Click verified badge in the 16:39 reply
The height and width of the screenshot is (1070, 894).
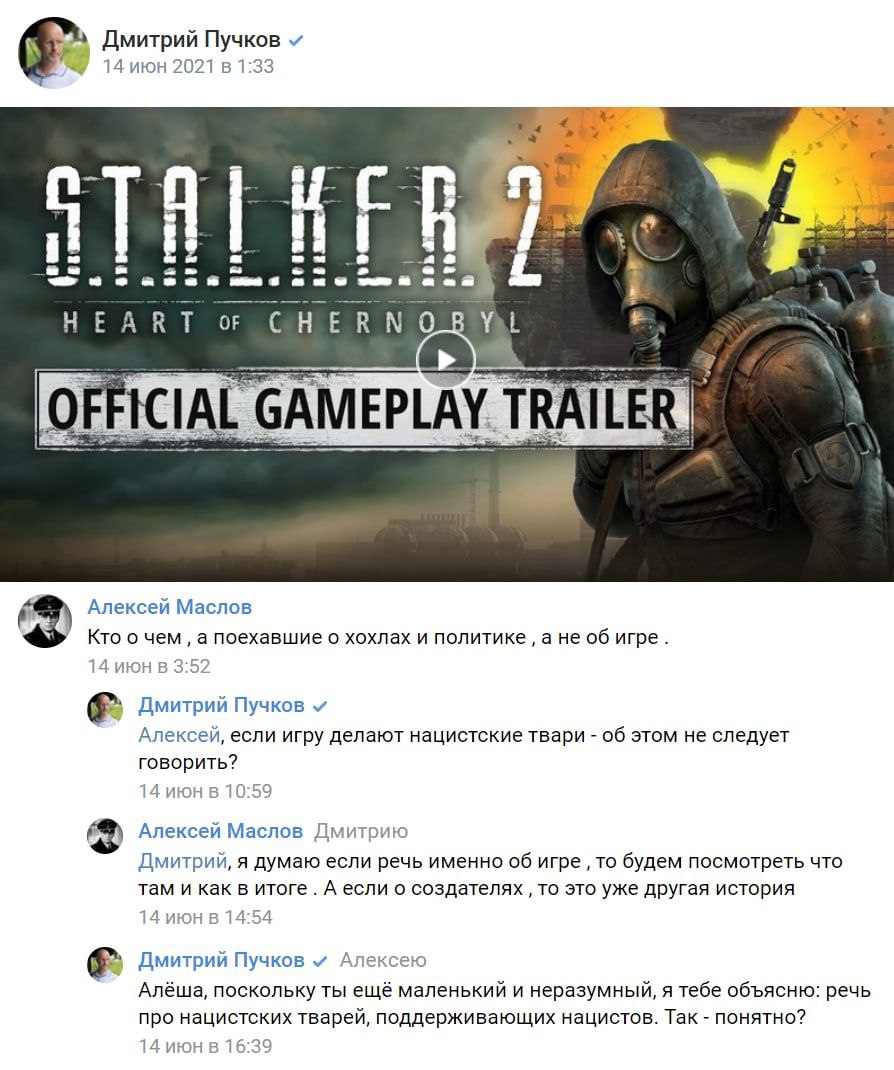point(319,961)
